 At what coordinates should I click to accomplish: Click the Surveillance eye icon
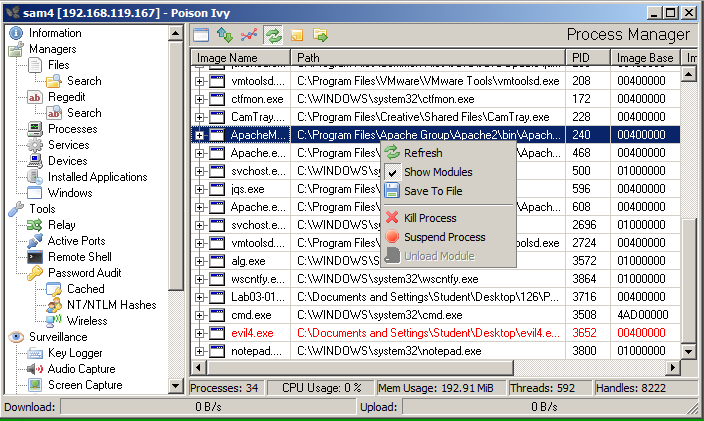(x=16, y=337)
